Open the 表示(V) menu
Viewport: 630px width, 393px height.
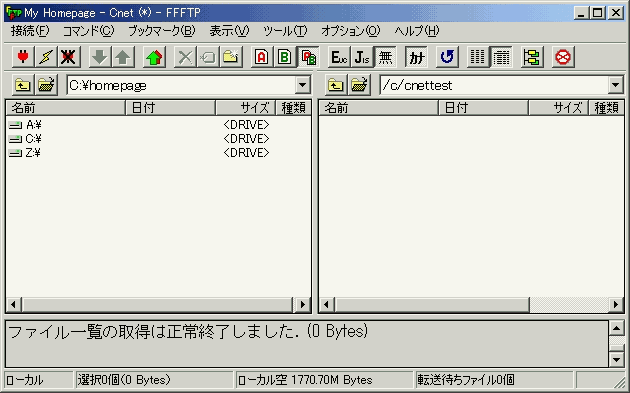(229, 31)
